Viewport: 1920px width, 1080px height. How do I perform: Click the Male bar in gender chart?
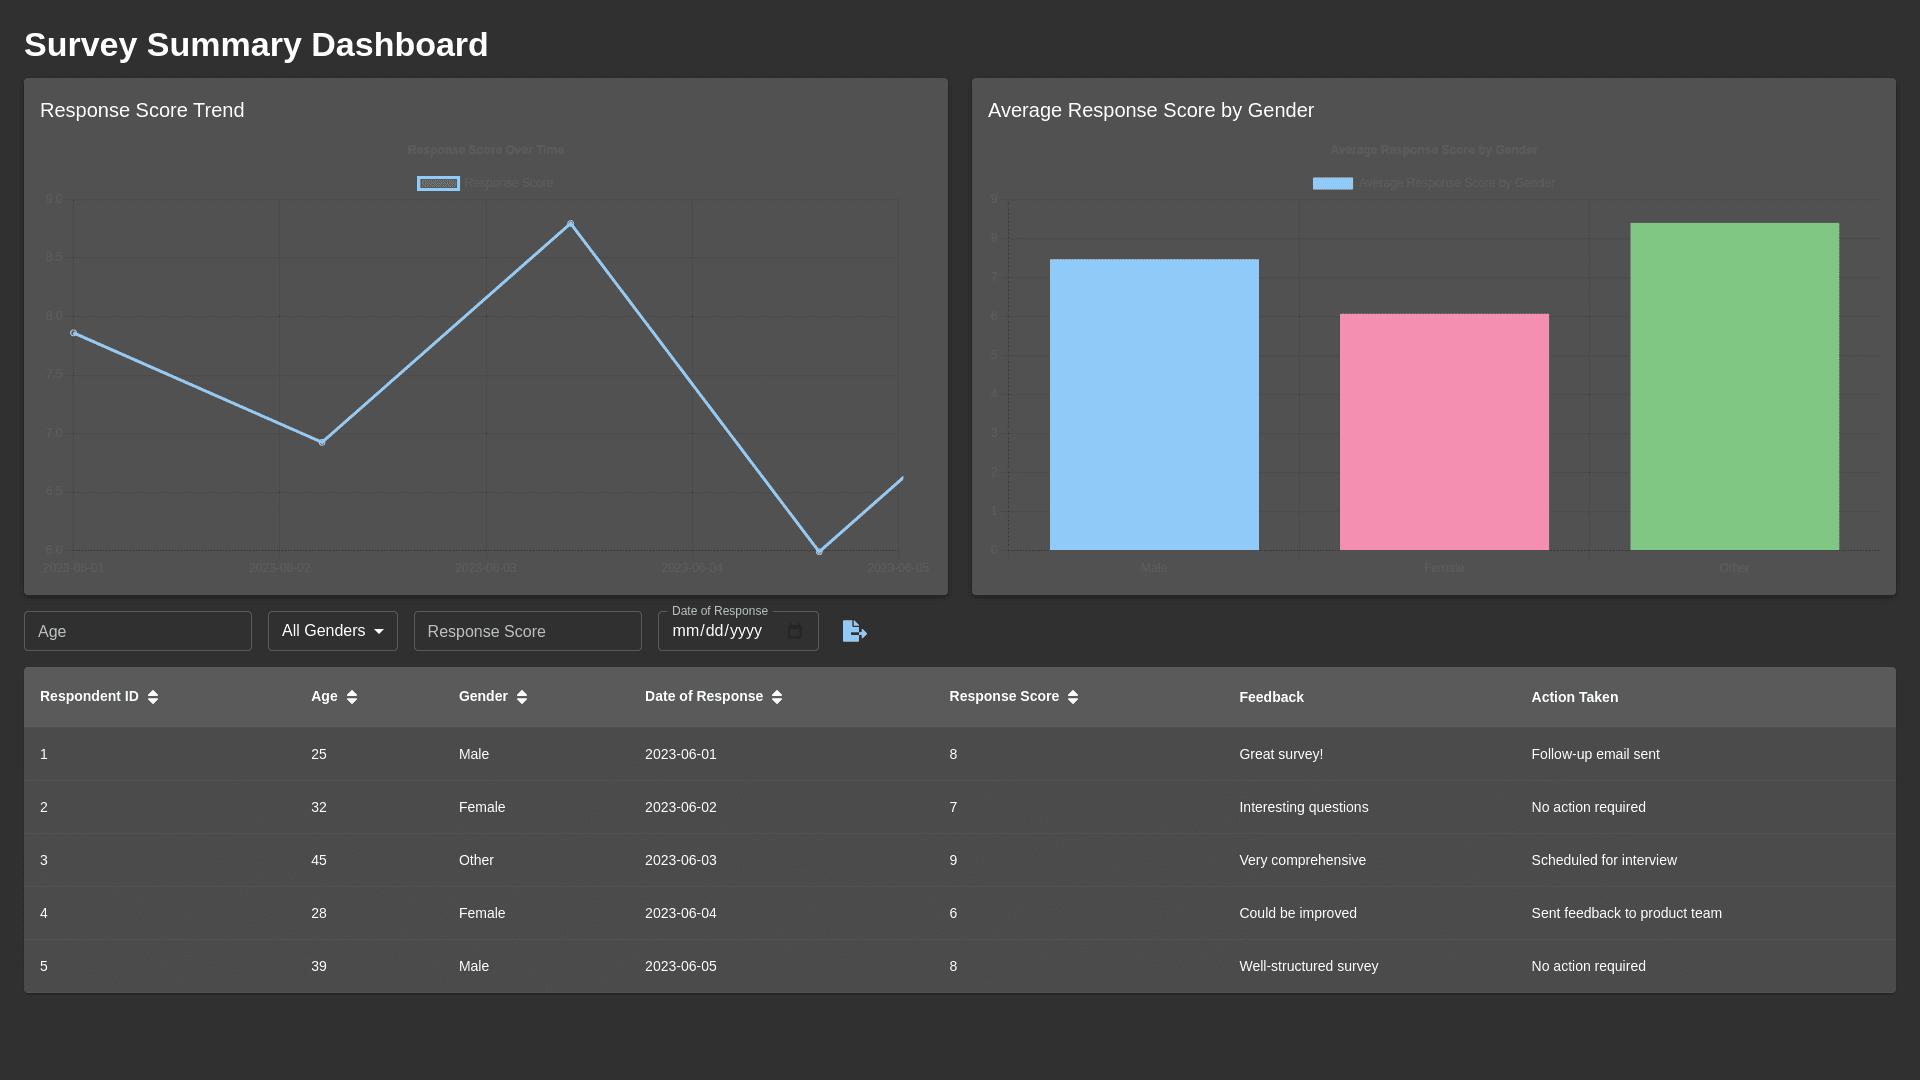[x=1154, y=404]
